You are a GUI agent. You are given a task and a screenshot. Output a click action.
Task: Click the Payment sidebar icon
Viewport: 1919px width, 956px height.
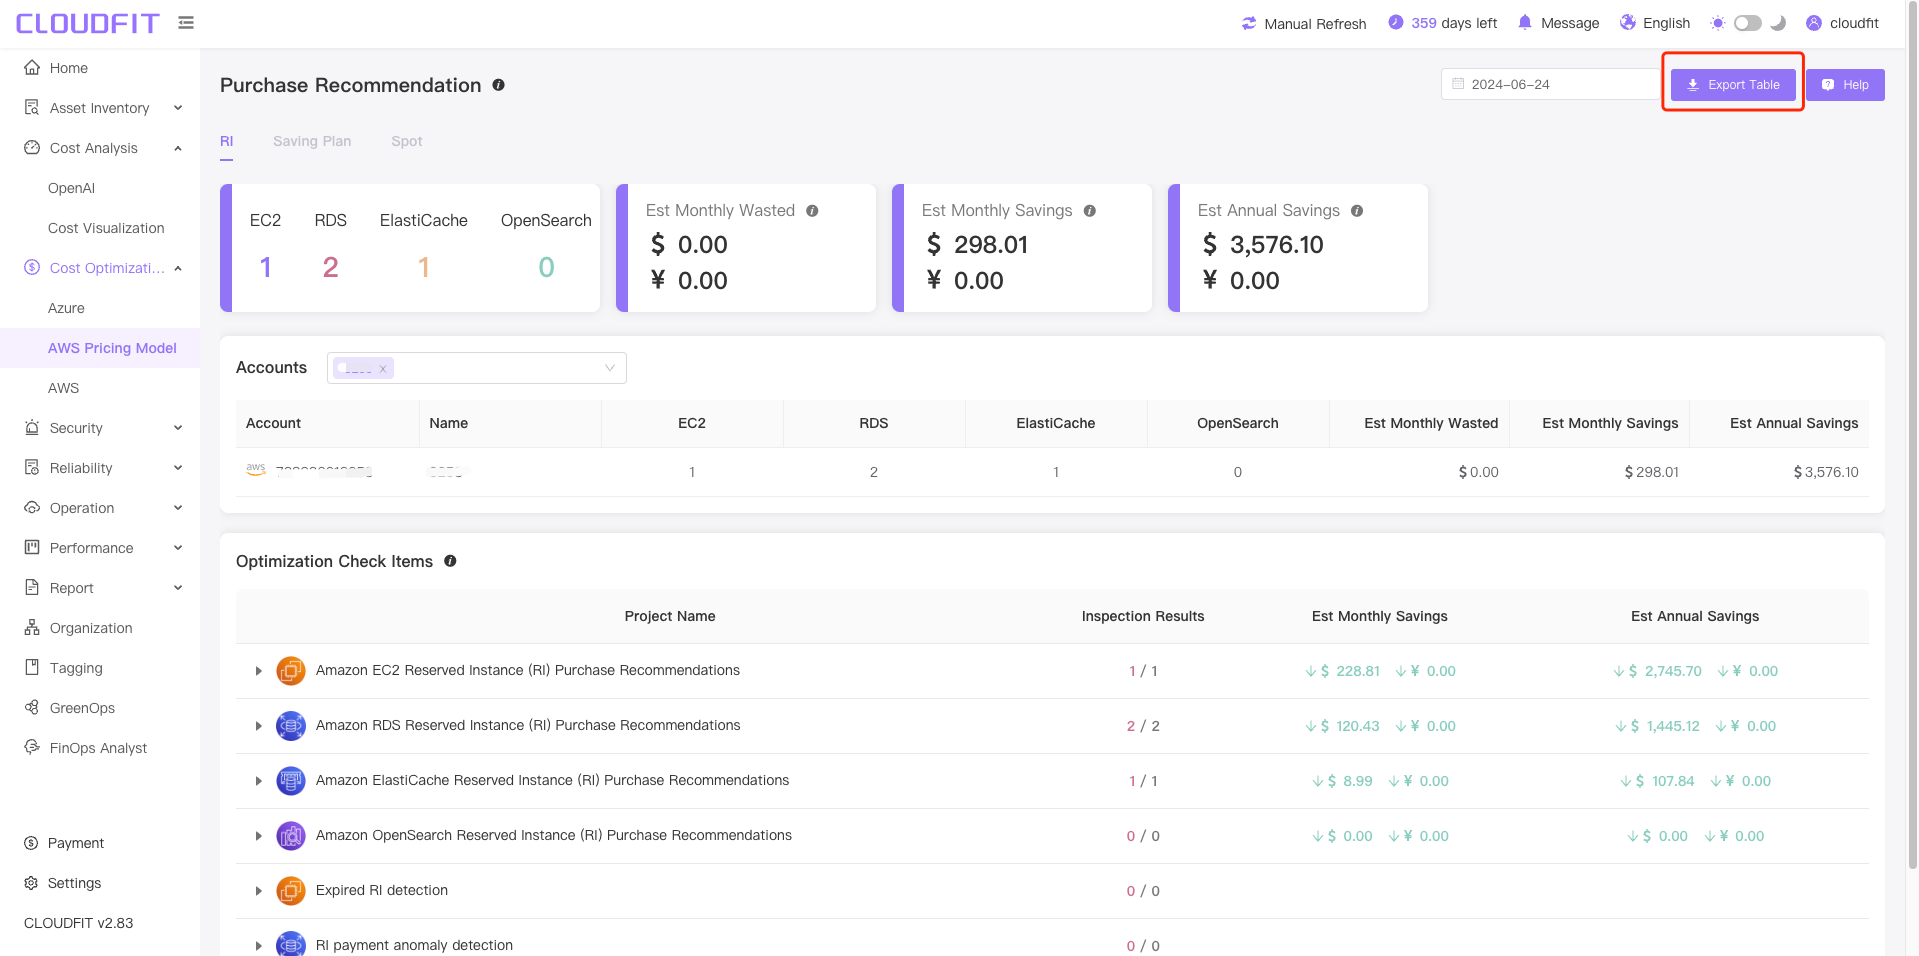pyautogui.click(x=31, y=843)
